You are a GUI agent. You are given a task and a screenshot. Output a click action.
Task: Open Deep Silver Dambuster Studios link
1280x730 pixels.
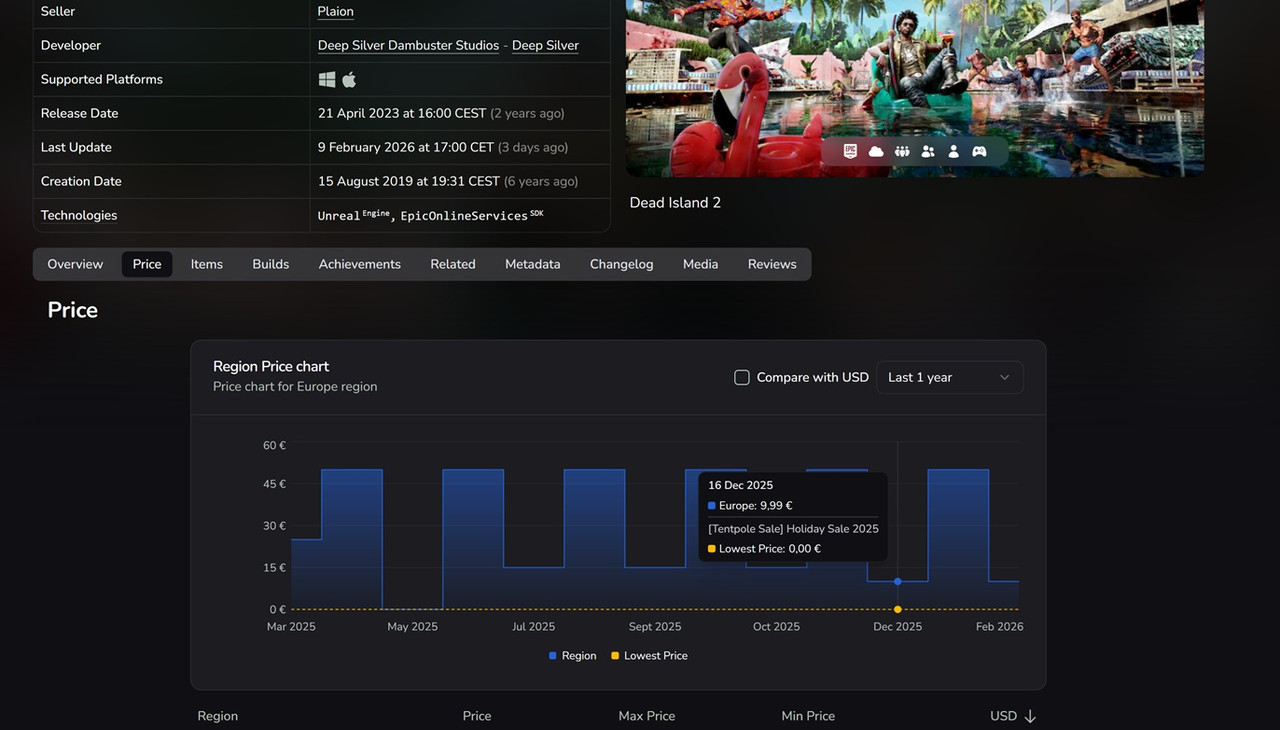pos(408,45)
